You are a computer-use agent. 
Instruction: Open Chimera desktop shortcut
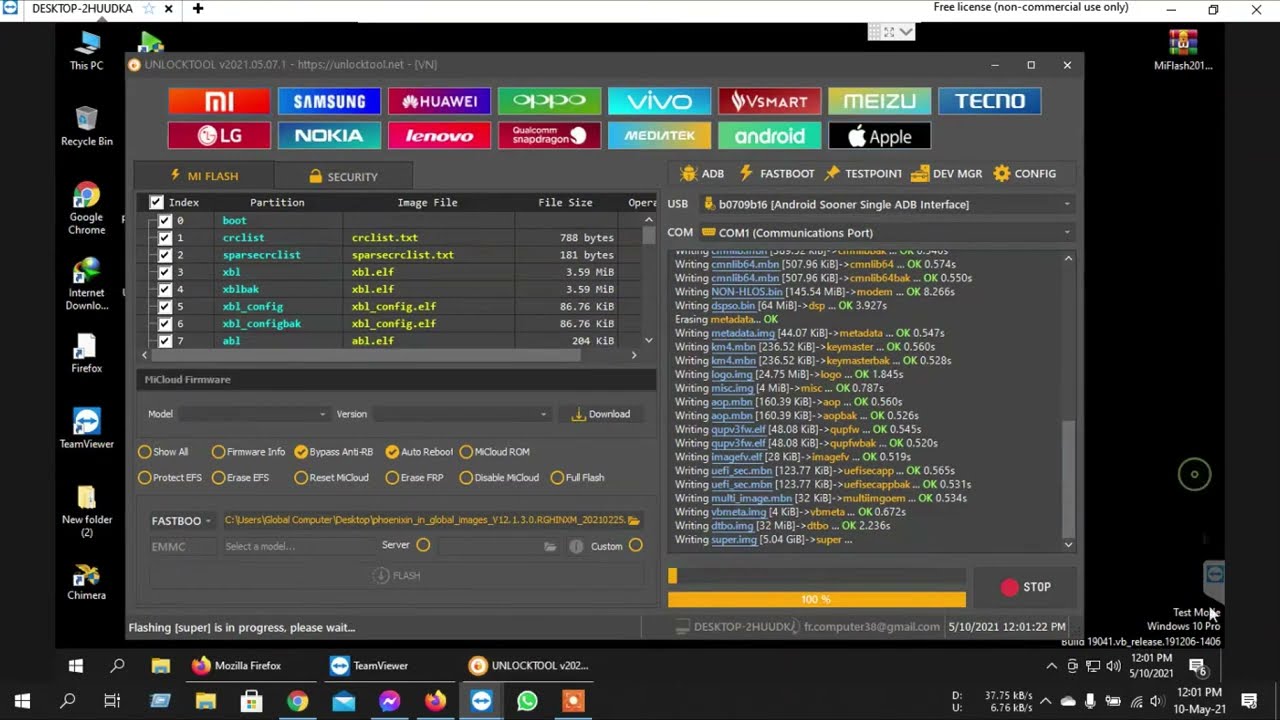click(x=86, y=582)
